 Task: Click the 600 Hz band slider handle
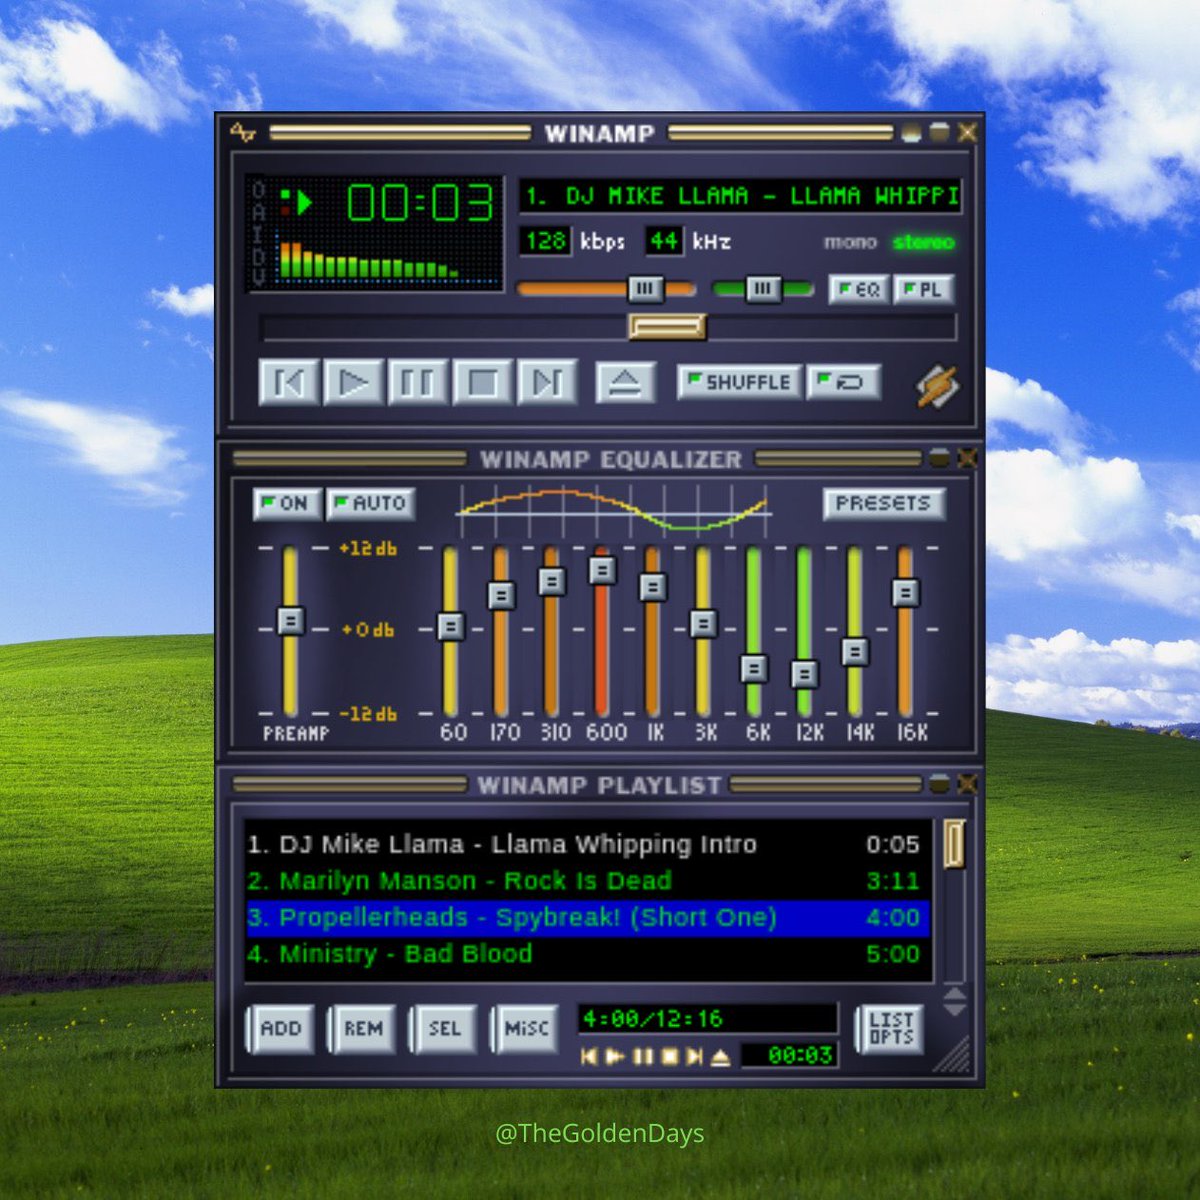[x=602, y=570]
